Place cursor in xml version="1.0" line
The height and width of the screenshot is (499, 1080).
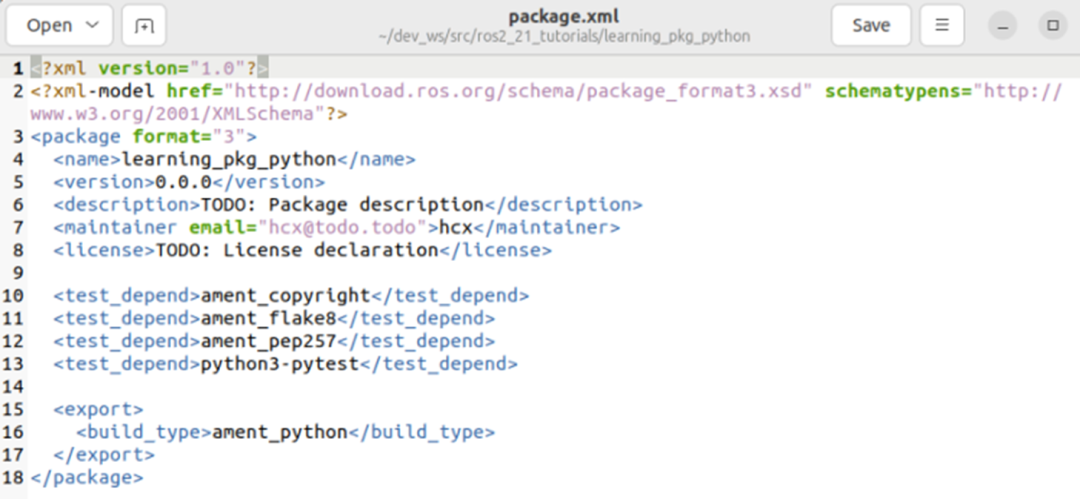point(149,68)
